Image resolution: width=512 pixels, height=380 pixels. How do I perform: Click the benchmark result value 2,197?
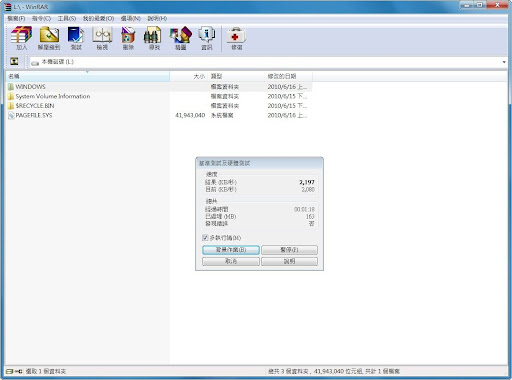(x=307, y=182)
